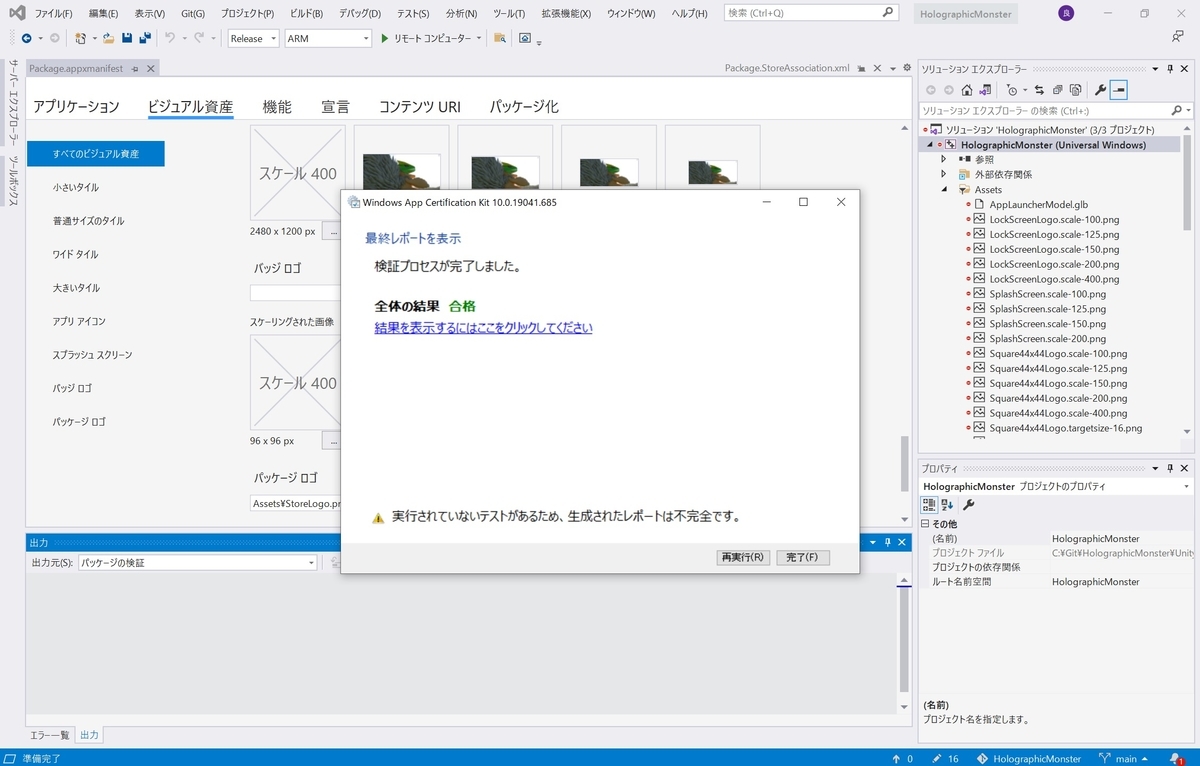The image size is (1200, 766).
Task: Navigate backward with the blue arrow icon
Action: pos(26,38)
